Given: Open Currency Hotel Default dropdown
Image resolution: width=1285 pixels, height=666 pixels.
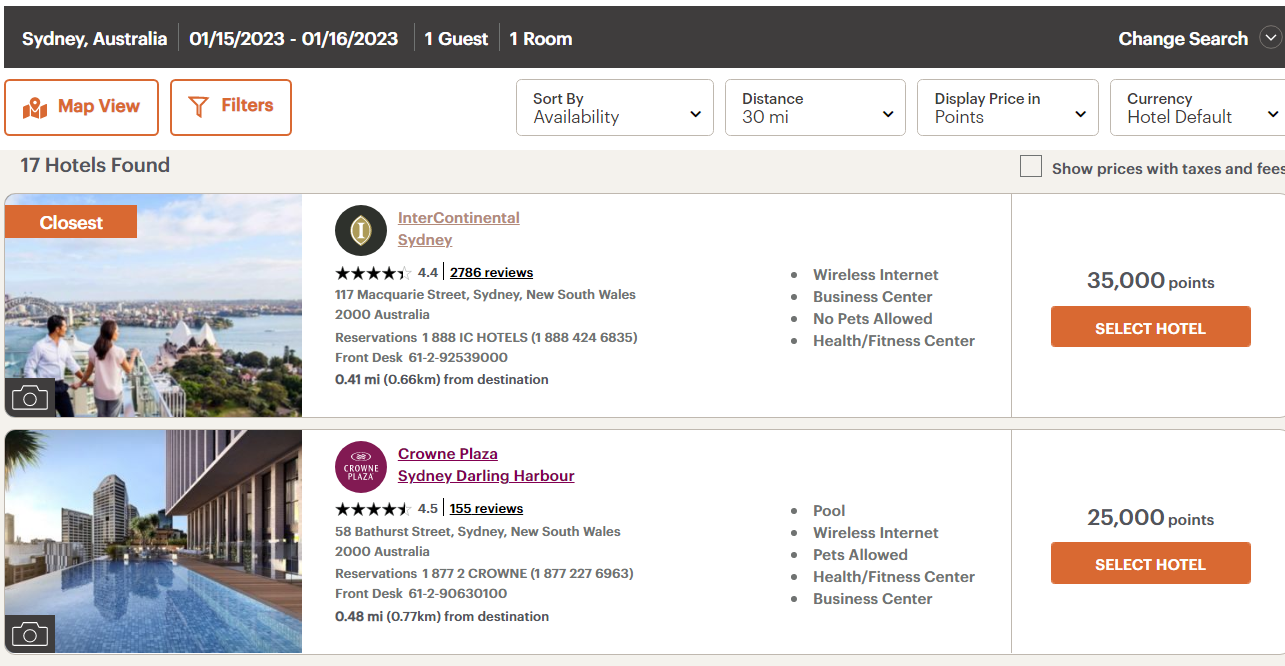Looking at the screenshot, I should [1198, 108].
